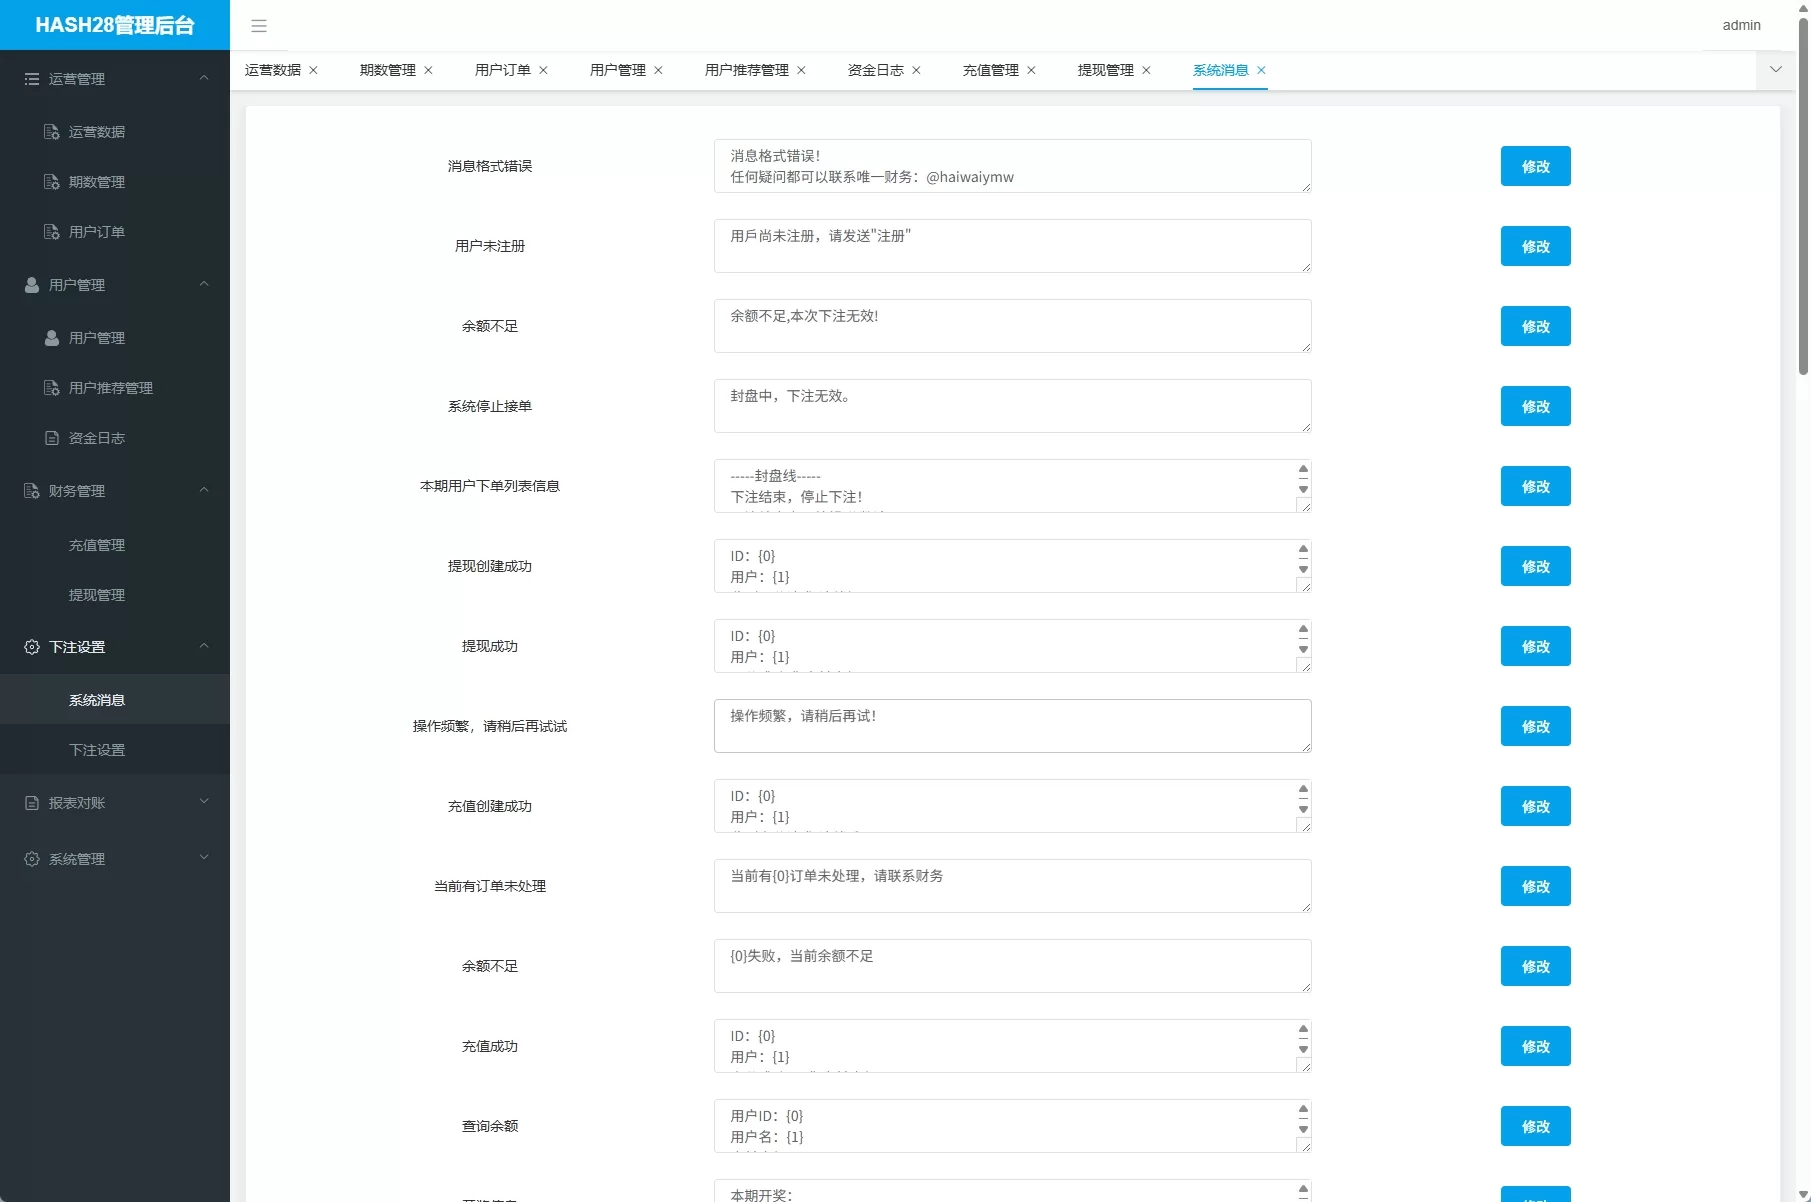Click the 资金日志 log icon
1811x1202 pixels.
pyautogui.click(x=51, y=438)
